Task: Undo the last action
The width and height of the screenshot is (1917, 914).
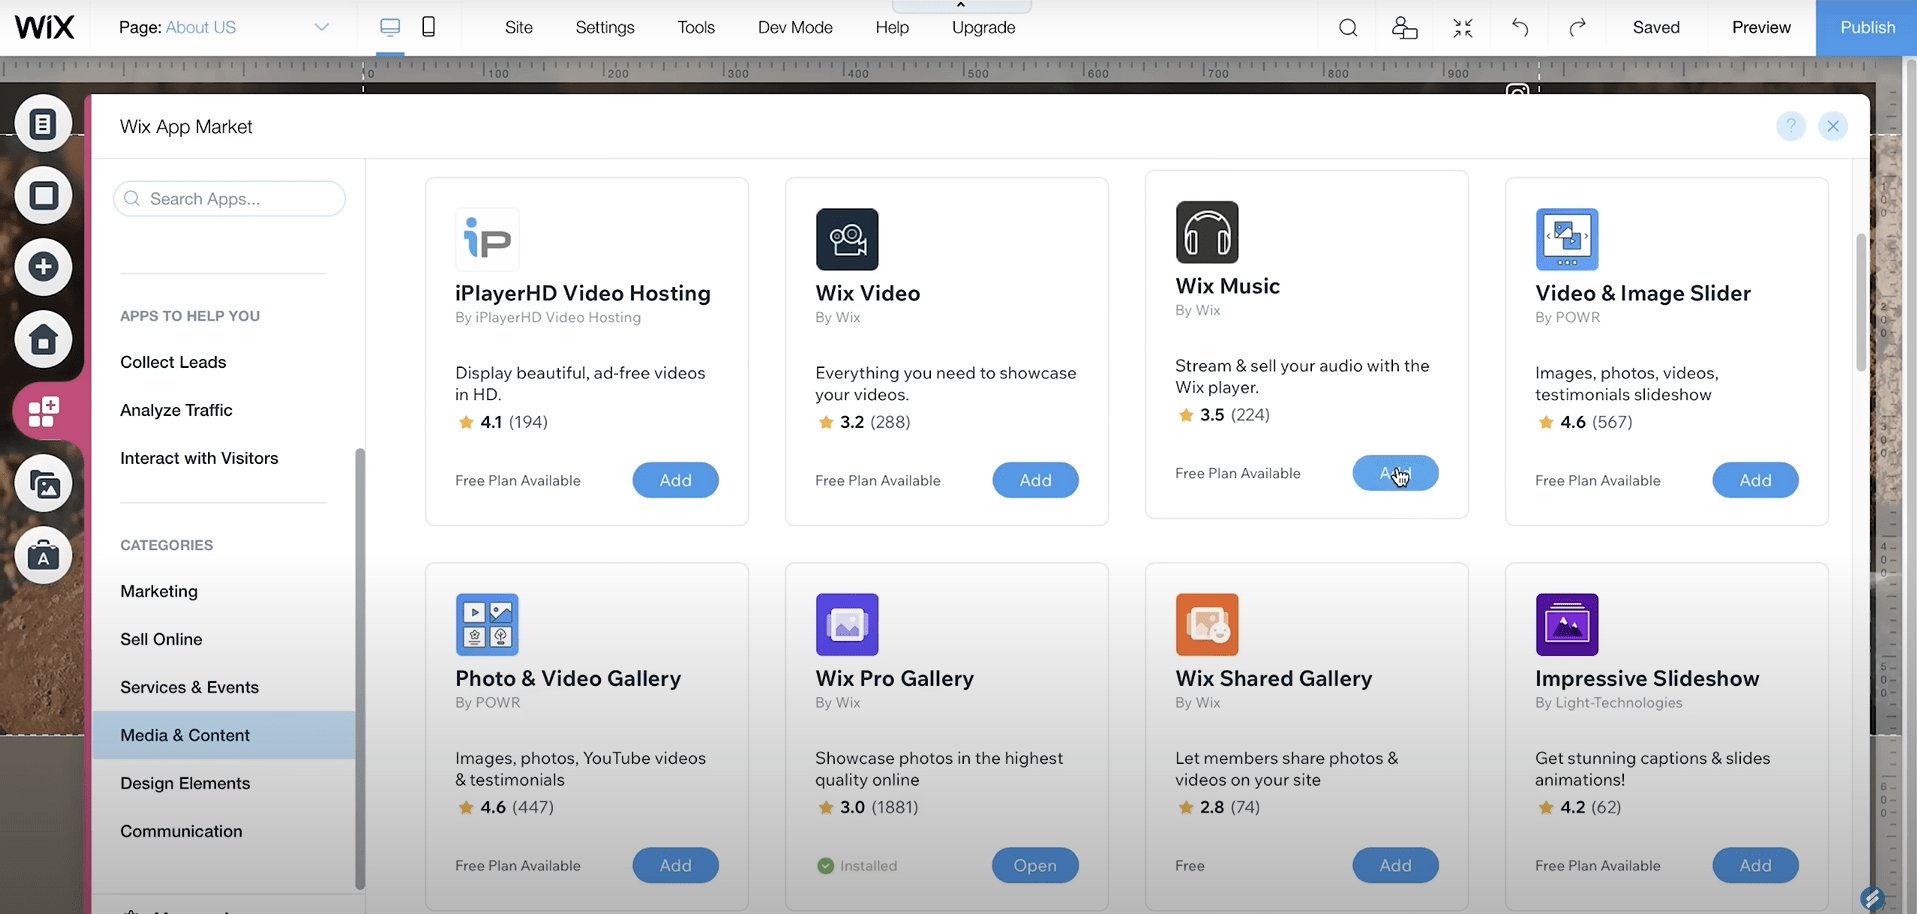Action: click(x=1520, y=28)
